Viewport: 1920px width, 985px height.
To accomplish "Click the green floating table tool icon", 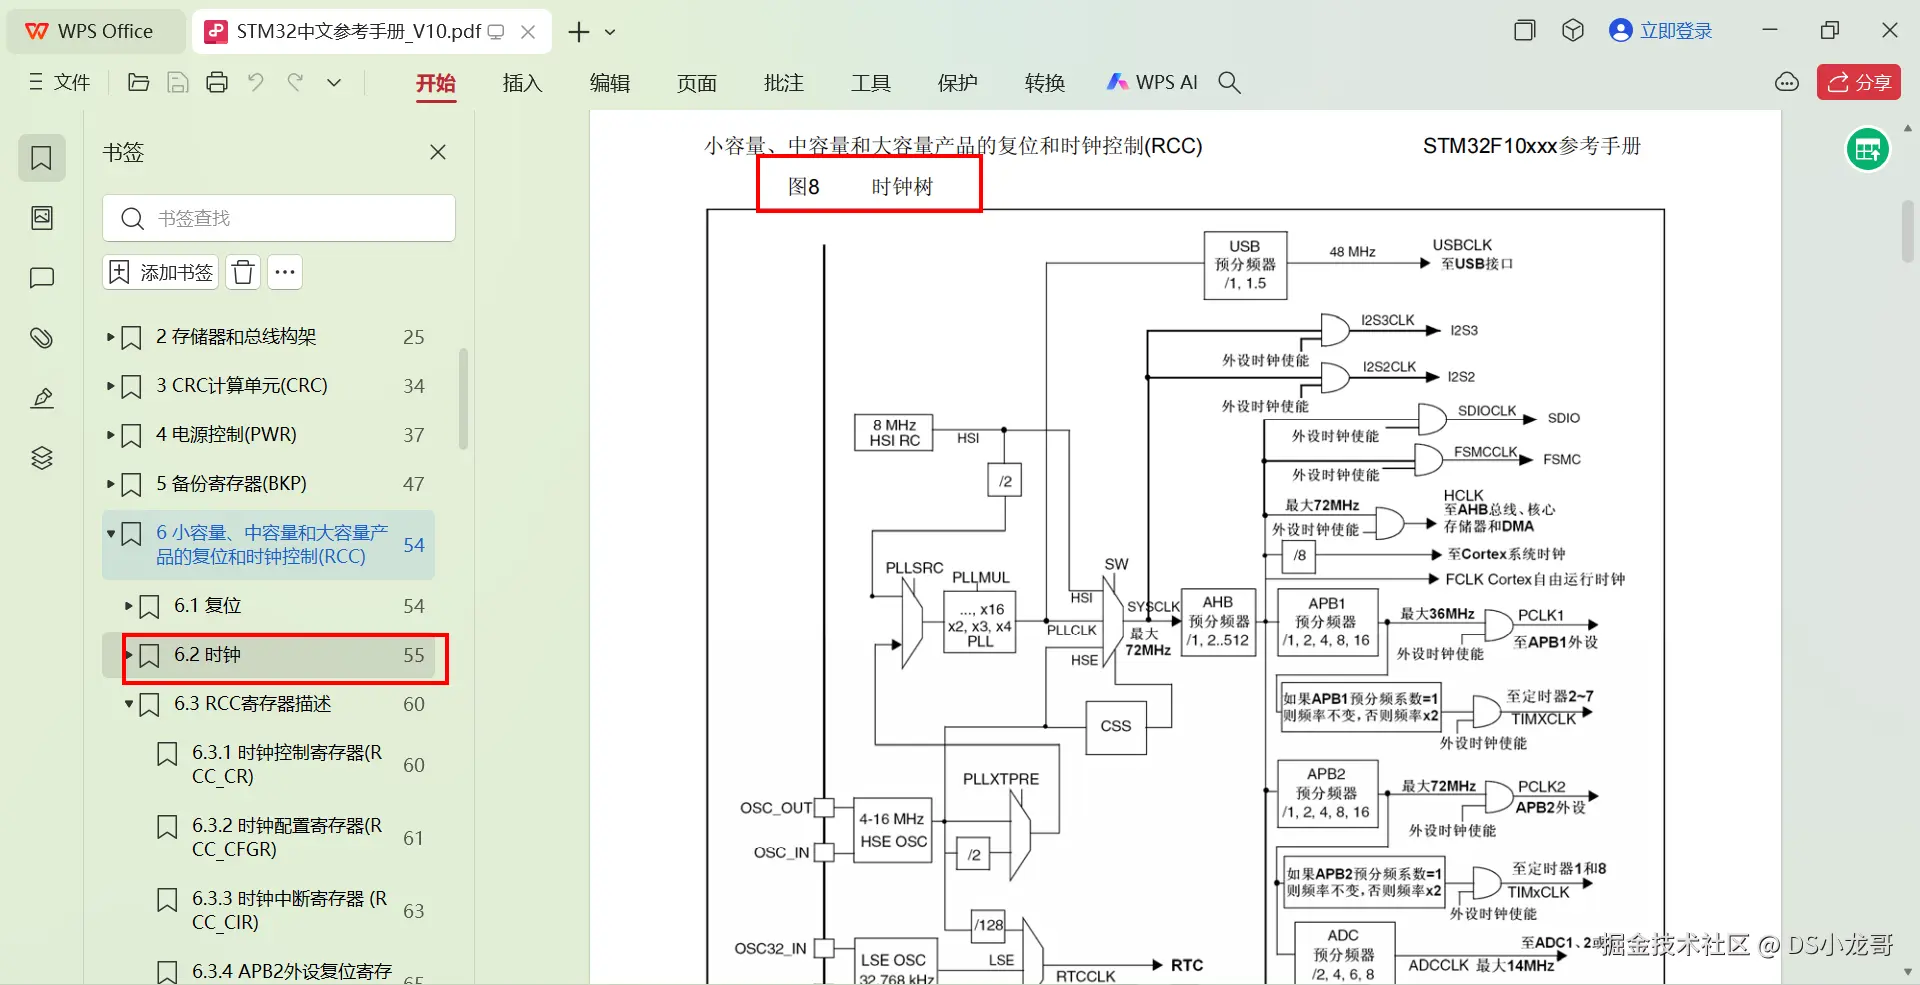I will coord(1867,150).
